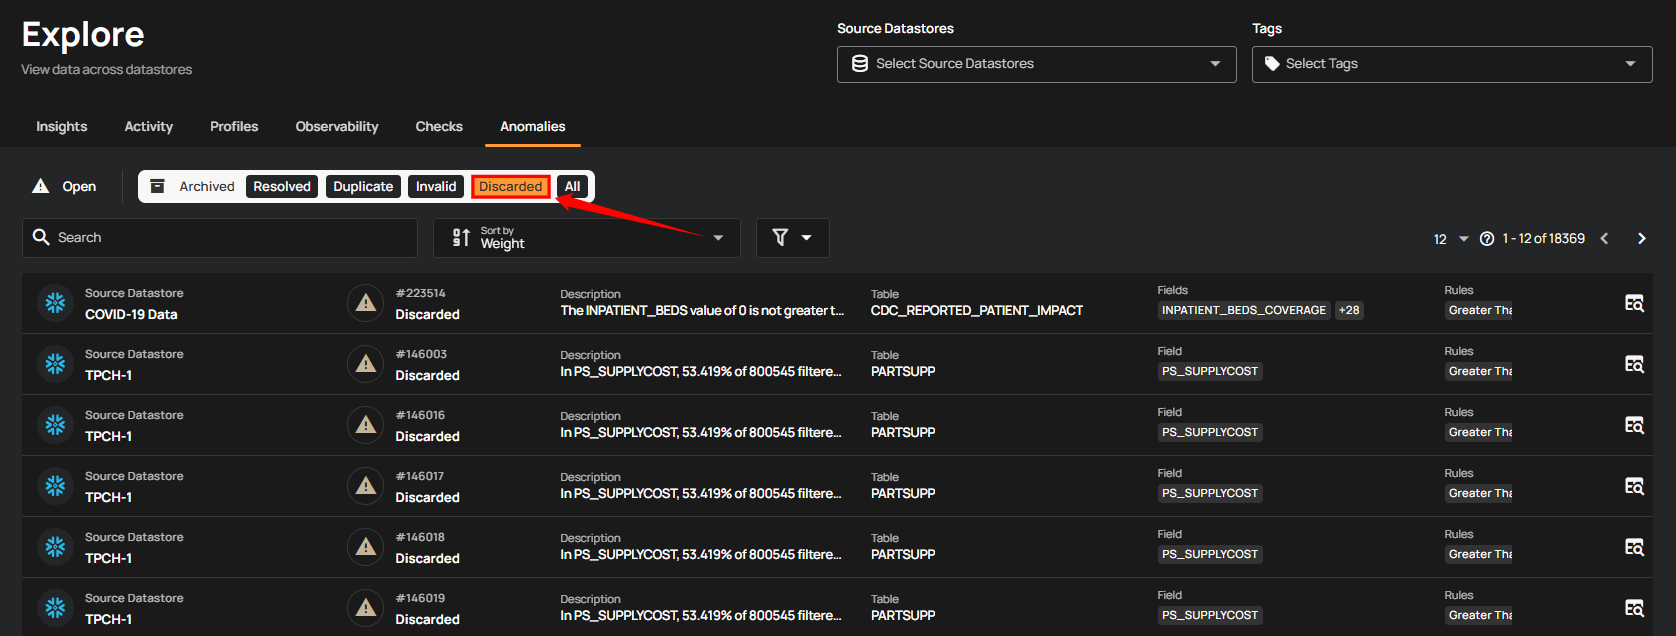The image size is (1676, 636).
Task: Click the +28 fields badge
Action: [x=1349, y=310]
